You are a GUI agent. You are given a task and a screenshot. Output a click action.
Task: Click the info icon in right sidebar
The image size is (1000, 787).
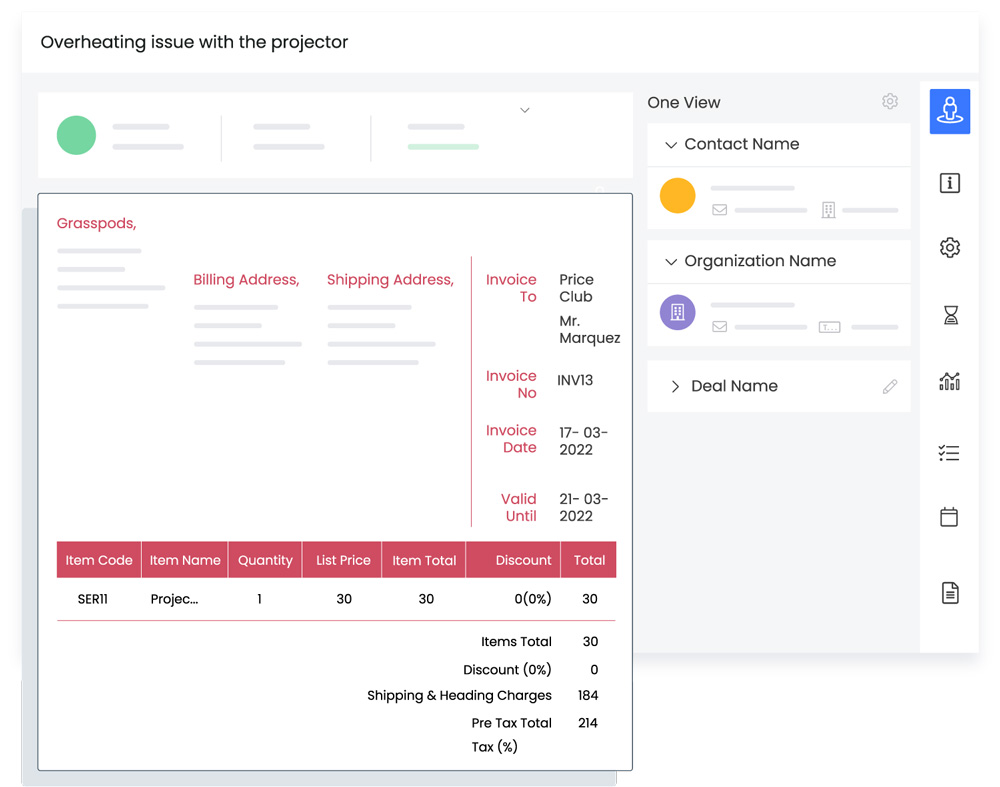[x=949, y=183]
